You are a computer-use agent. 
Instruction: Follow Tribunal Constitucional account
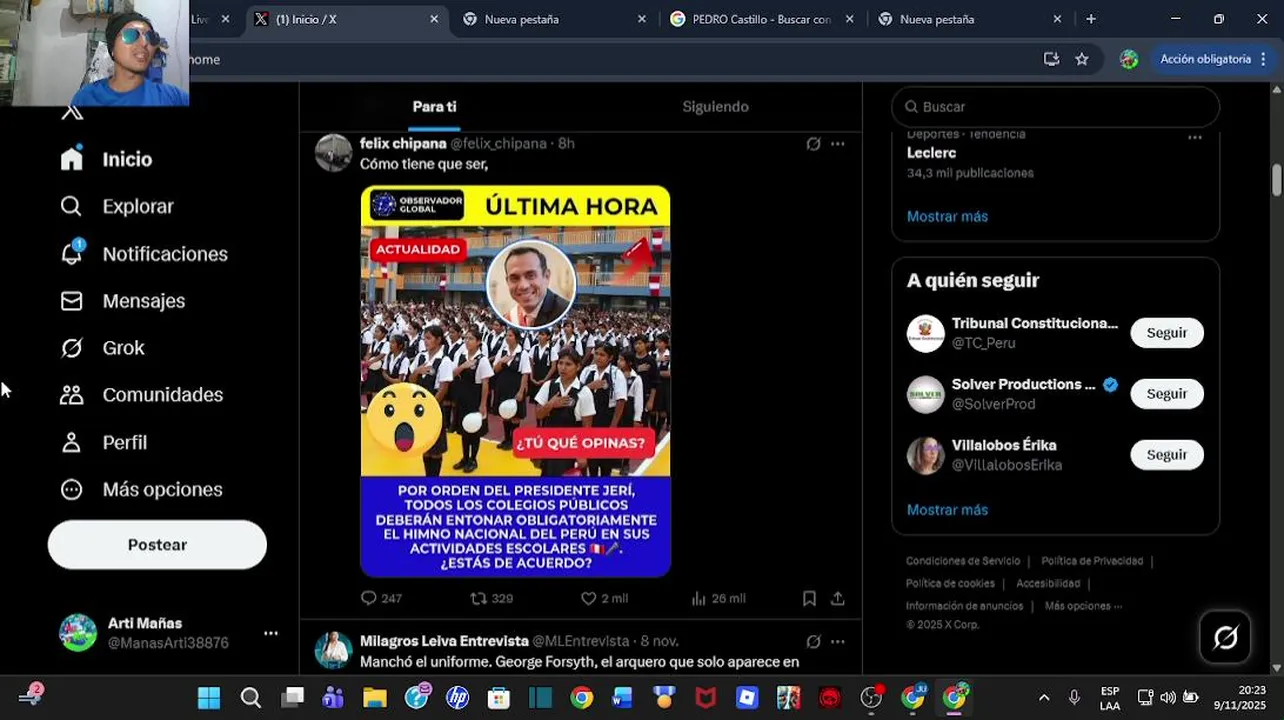coord(1167,333)
